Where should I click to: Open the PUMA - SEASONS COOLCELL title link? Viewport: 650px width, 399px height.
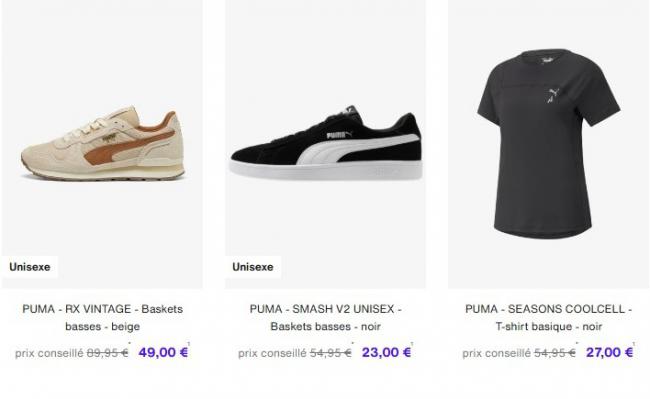[x=548, y=317]
